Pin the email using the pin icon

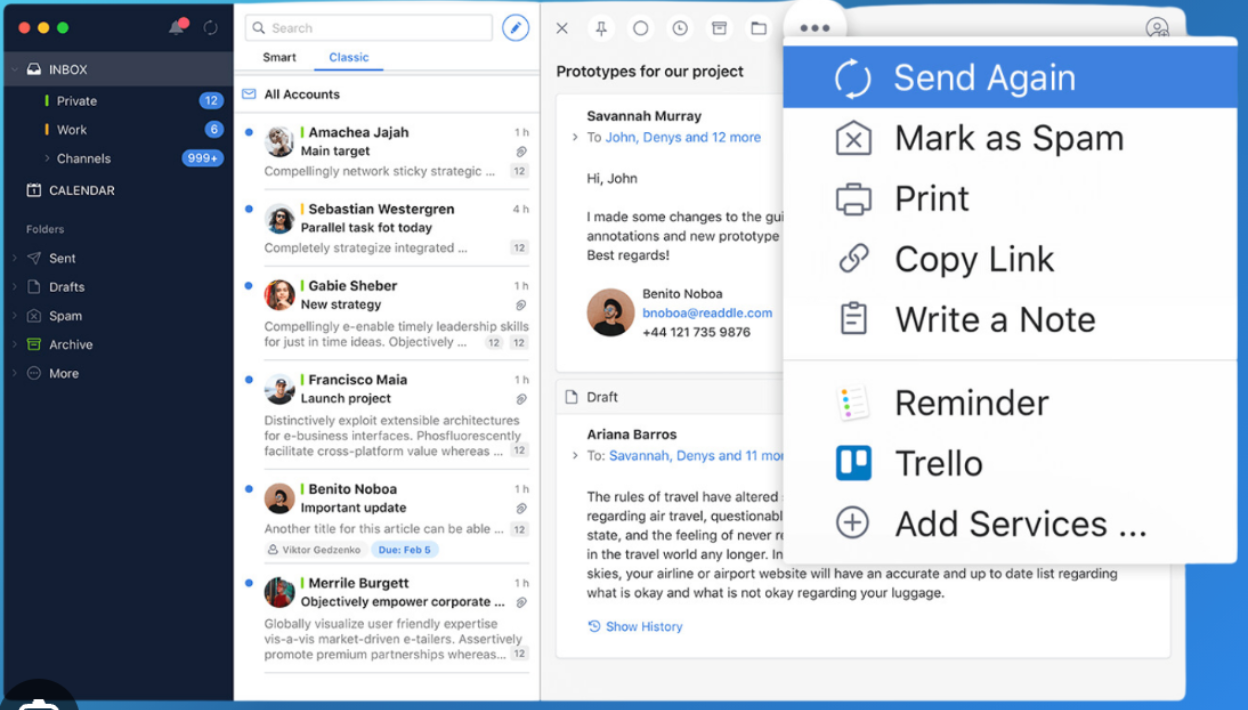[601, 29]
